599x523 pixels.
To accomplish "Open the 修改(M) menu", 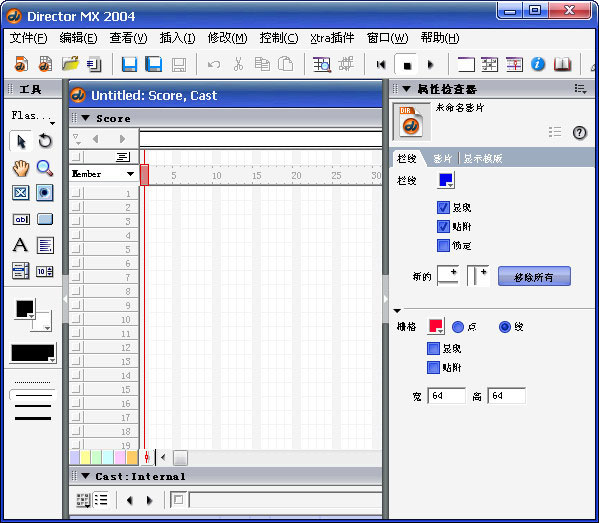I will (x=227, y=38).
